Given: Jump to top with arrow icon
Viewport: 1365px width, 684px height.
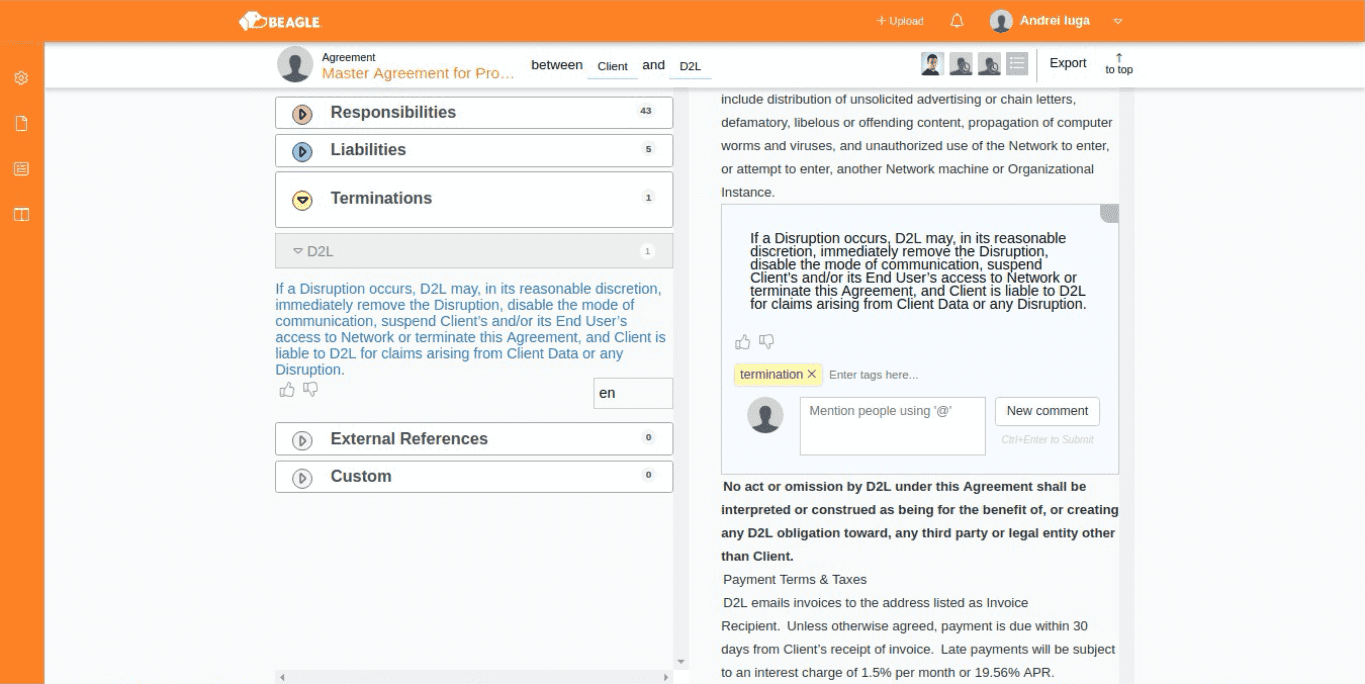Looking at the screenshot, I should 1119,64.
